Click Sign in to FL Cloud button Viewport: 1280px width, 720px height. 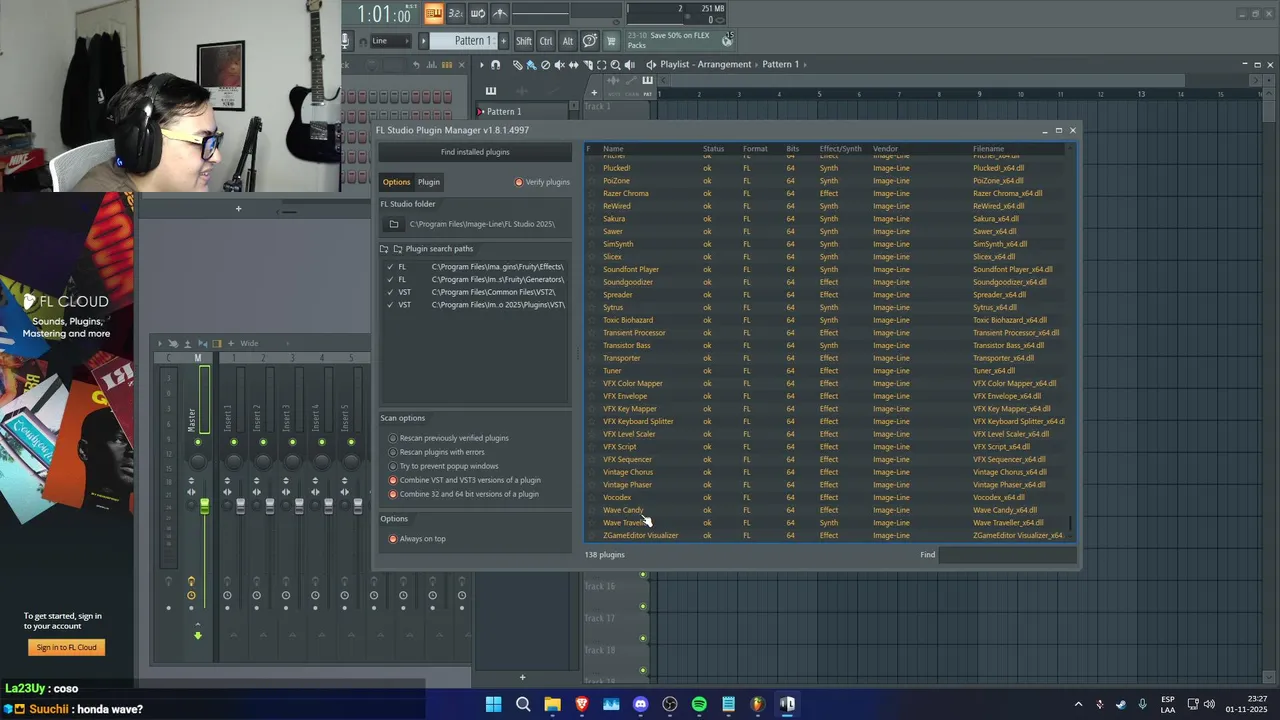[x=67, y=647]
